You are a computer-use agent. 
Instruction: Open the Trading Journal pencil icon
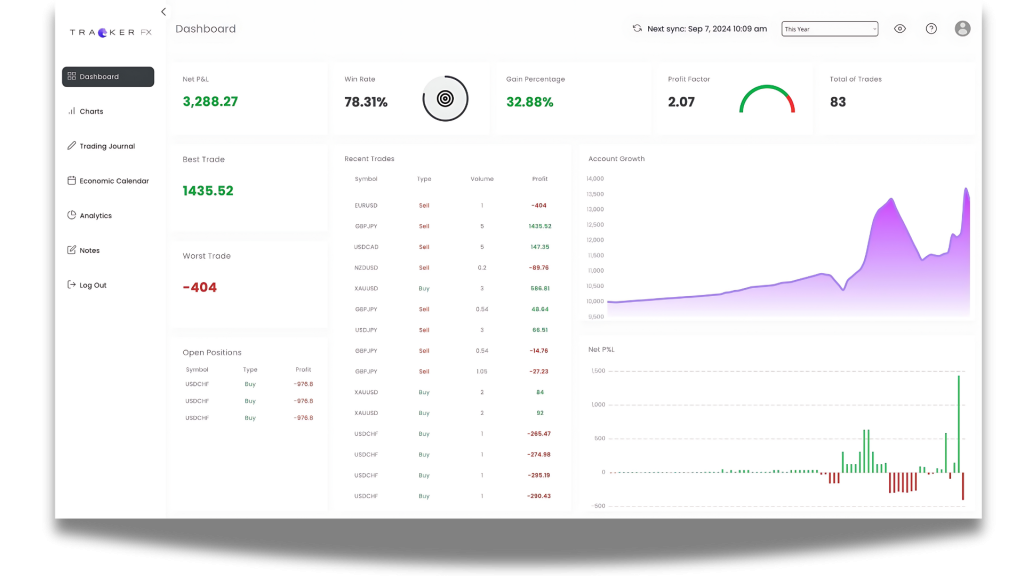pos(72,146)
